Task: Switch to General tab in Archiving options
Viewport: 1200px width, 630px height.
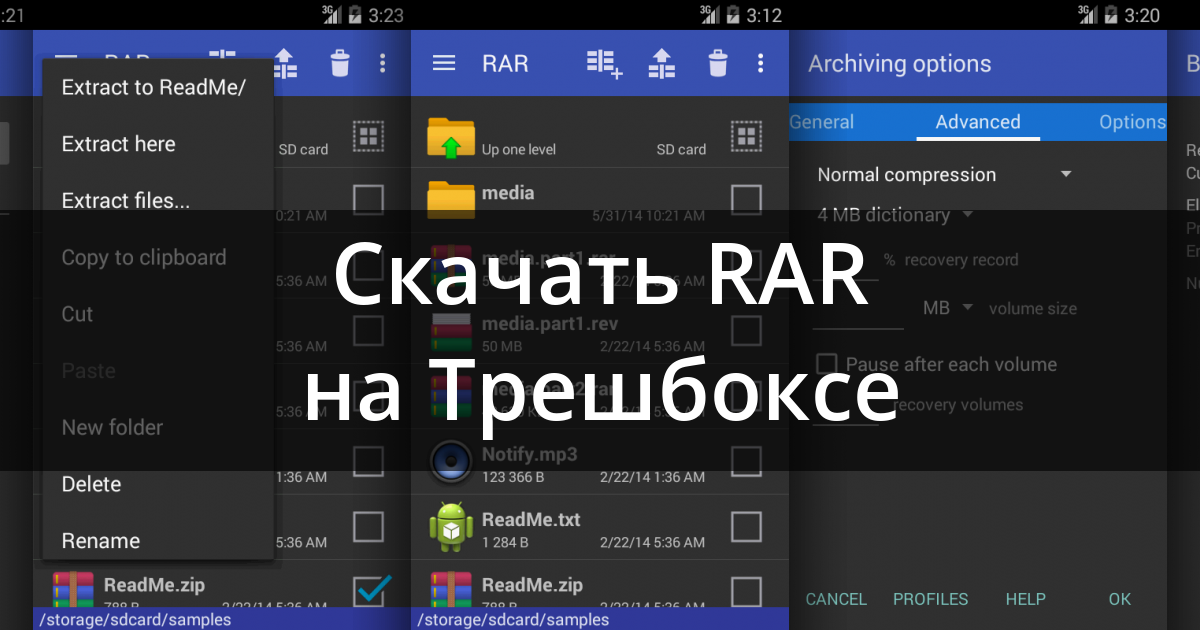Action: click(821, 122)
